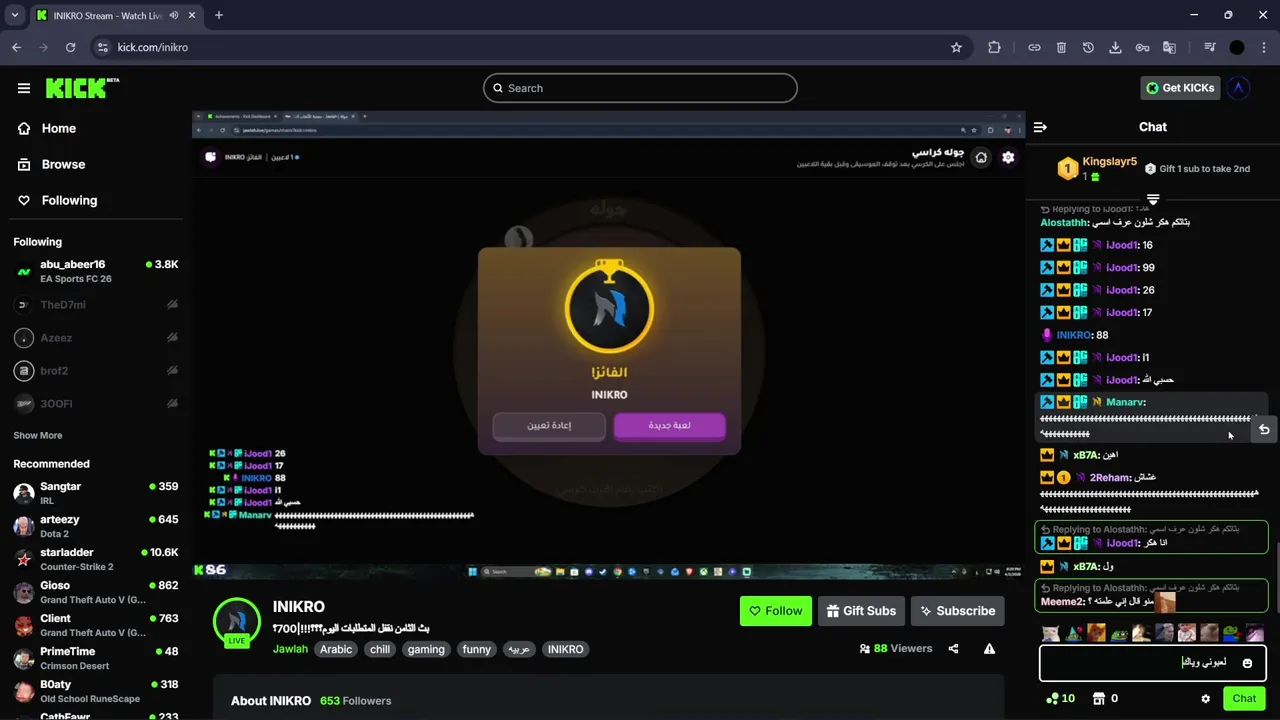
Task: Open arteezy recommended channel
Action: [95, 526]
